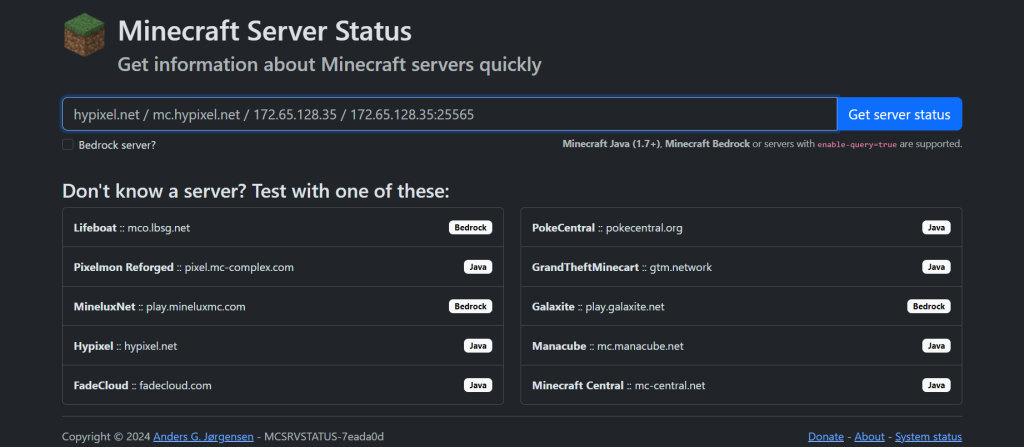The height and width of the screenshot is (447, 1024).
Task: Click the Minecraft grass block logo
Action: (84, 35)
